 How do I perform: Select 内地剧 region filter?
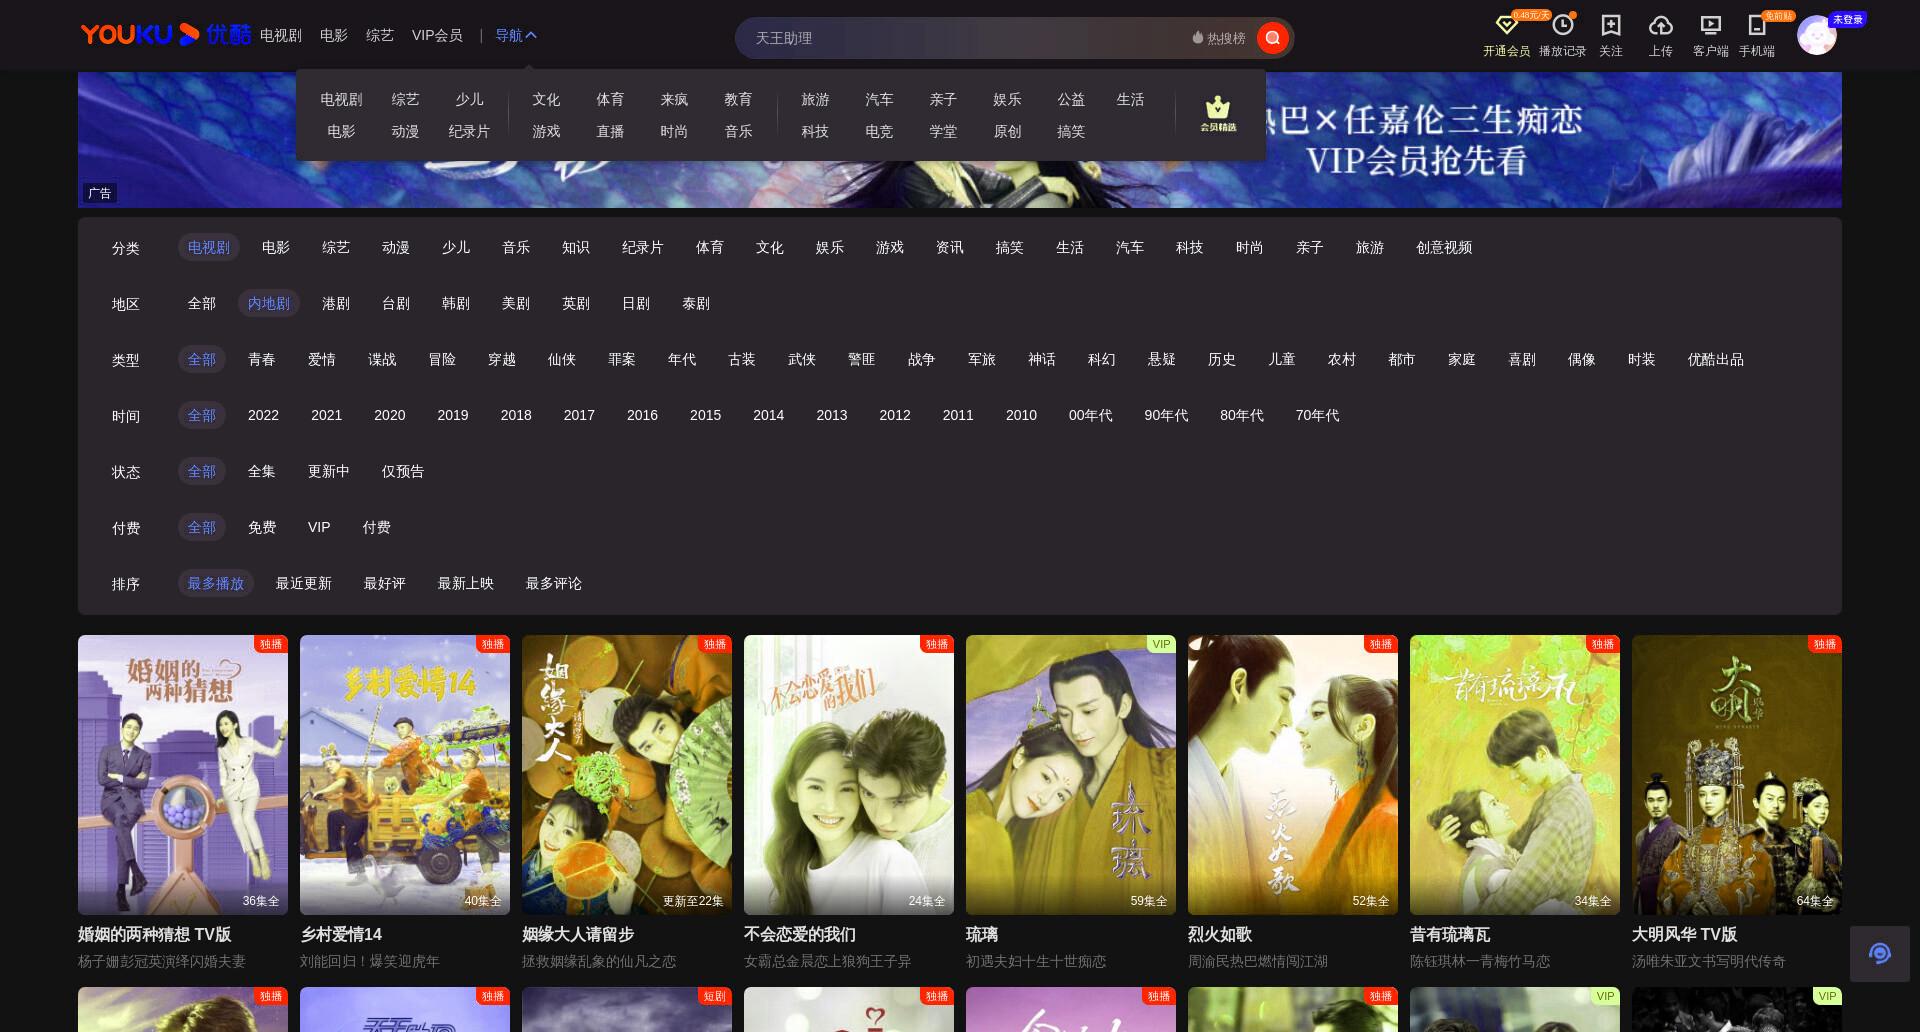269,303
